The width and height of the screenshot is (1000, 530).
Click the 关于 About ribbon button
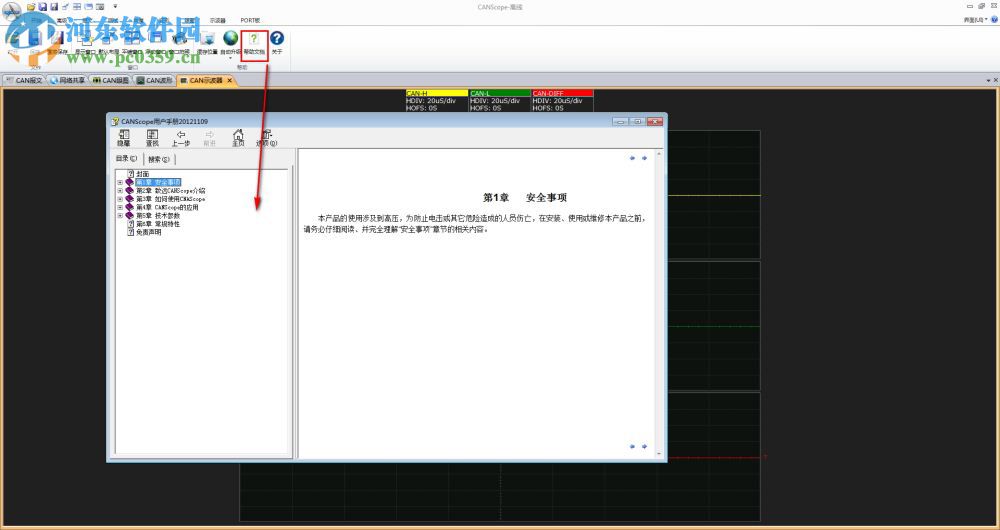pyautogui.click(x=277, y=43)
